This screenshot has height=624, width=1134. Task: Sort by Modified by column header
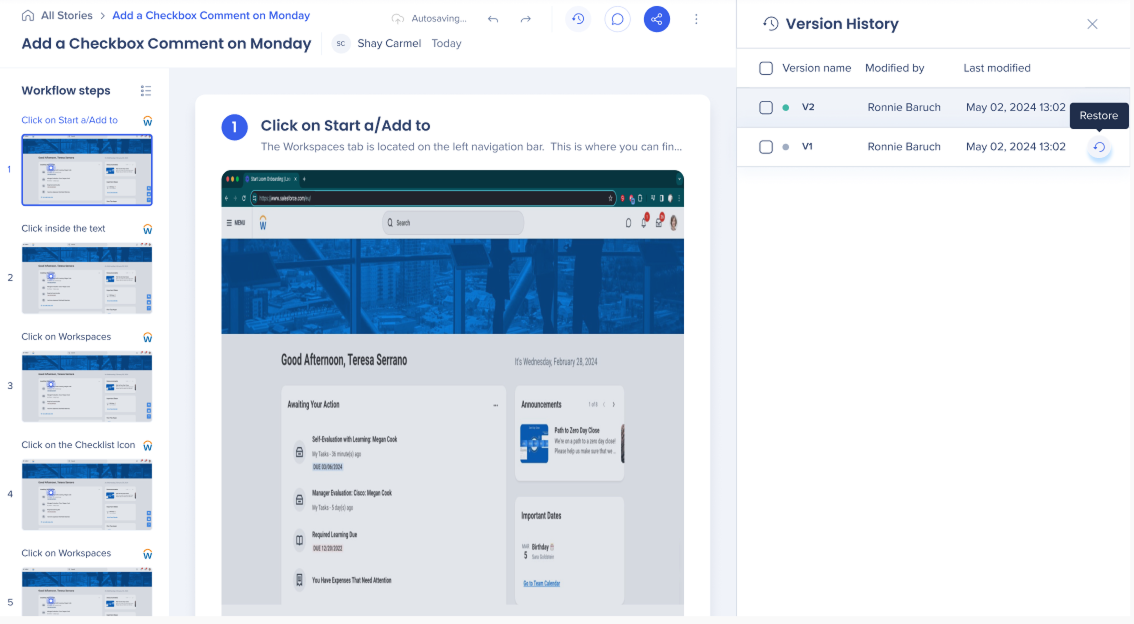point(894,68)
